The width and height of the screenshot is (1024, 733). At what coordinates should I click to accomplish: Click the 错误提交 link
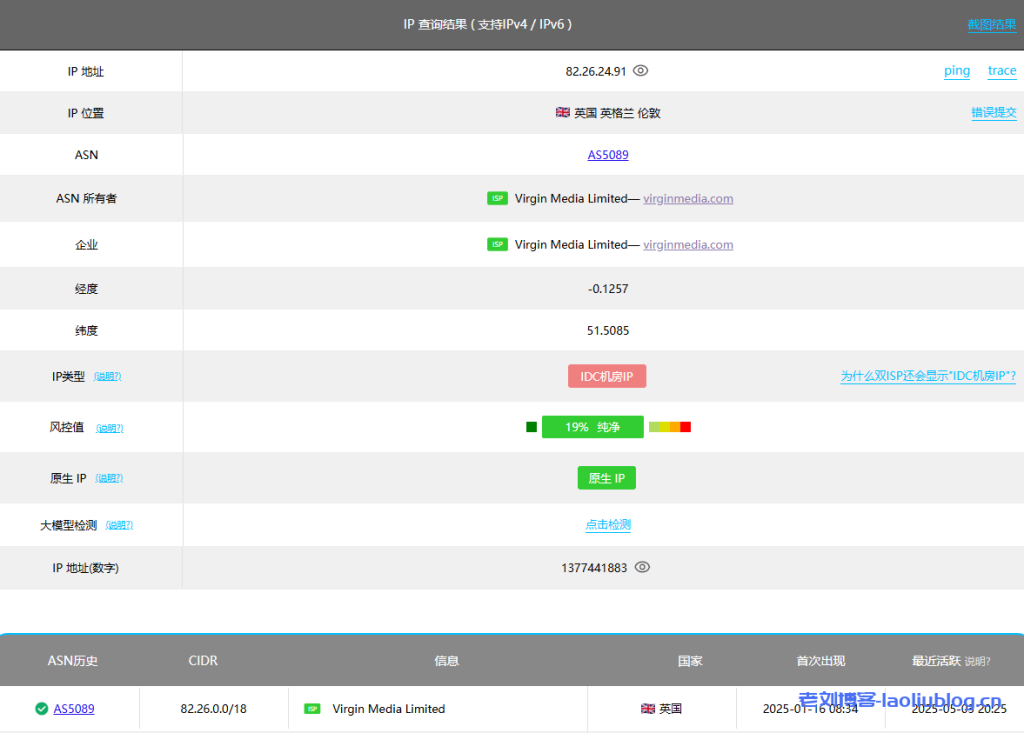(x=993, y=112)
